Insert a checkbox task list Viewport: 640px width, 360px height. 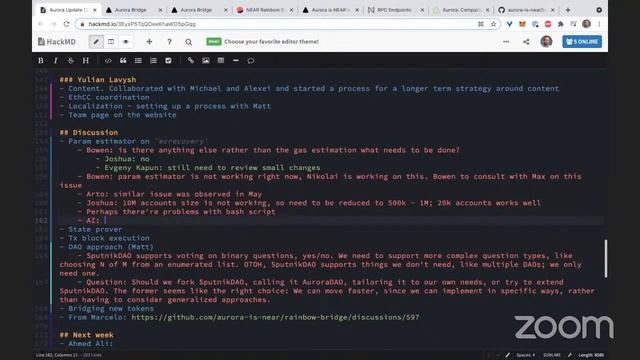click(x=168, y=60)
